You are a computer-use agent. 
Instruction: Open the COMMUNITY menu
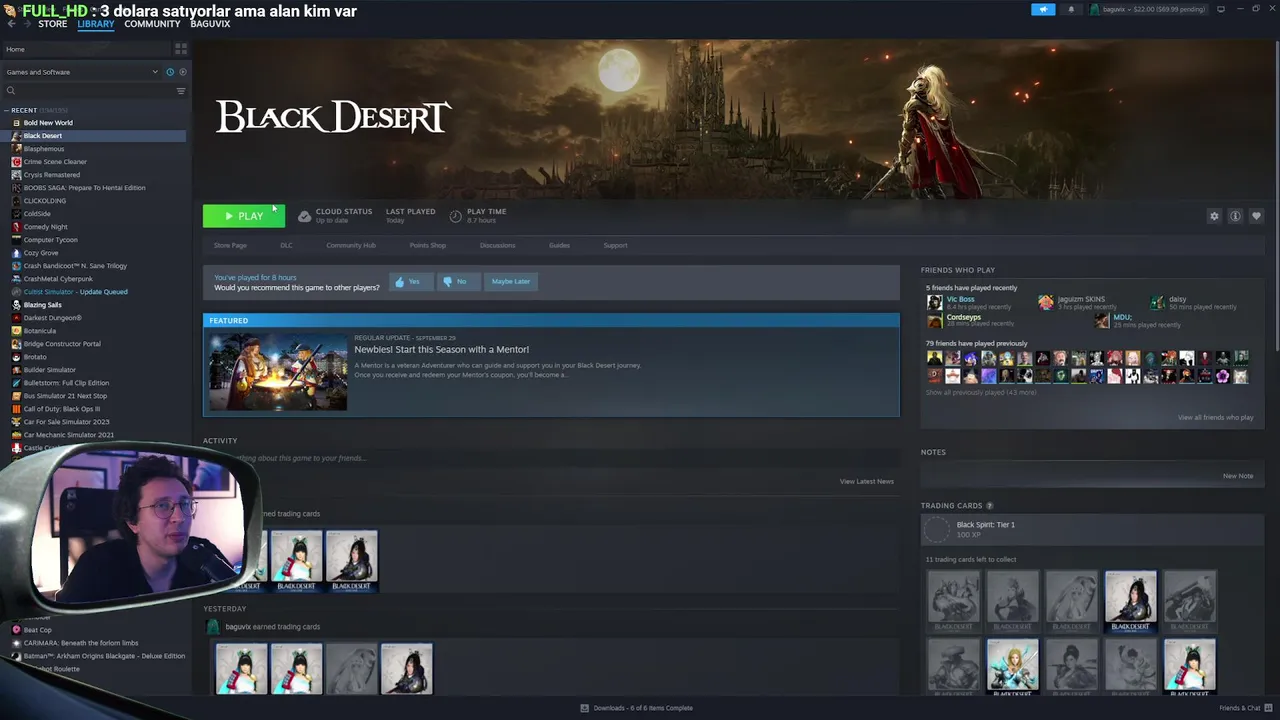point(152,24)
